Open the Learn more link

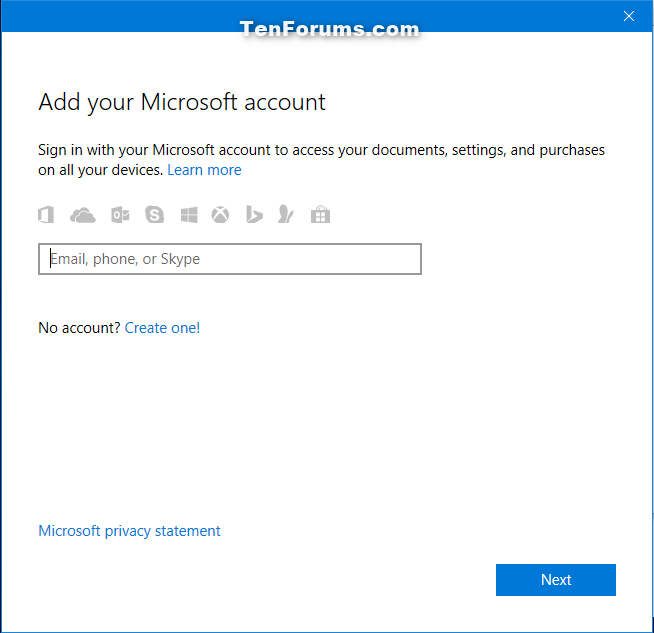coord(204,170)
